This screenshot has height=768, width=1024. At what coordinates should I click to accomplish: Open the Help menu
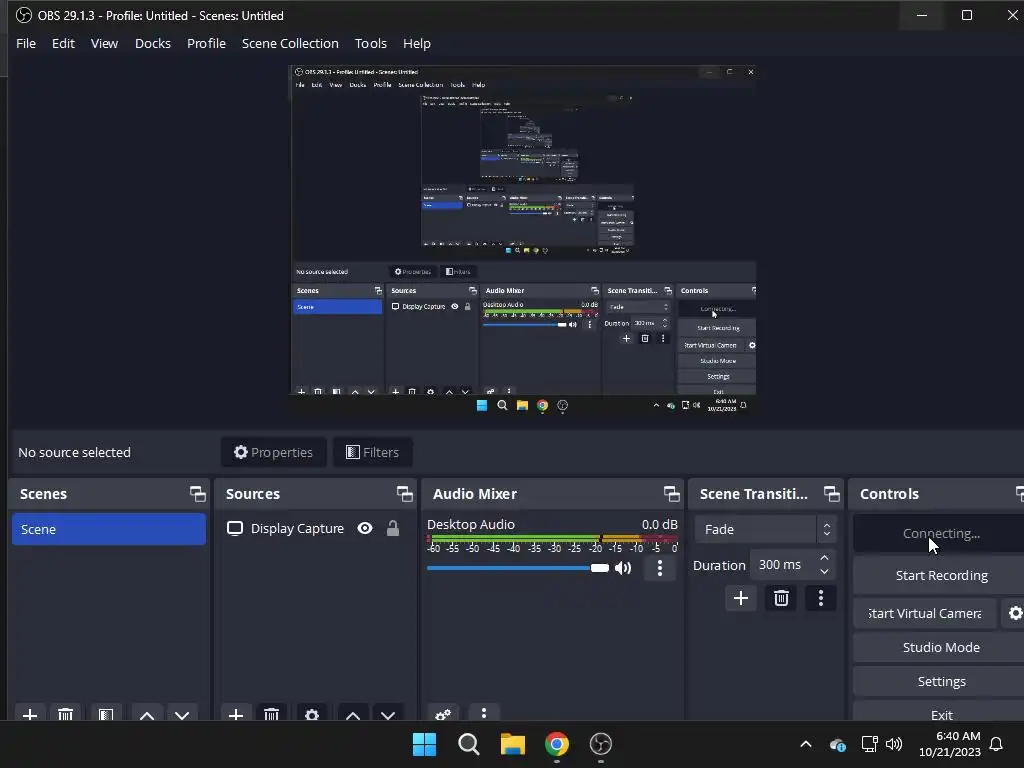click(417, 43)
